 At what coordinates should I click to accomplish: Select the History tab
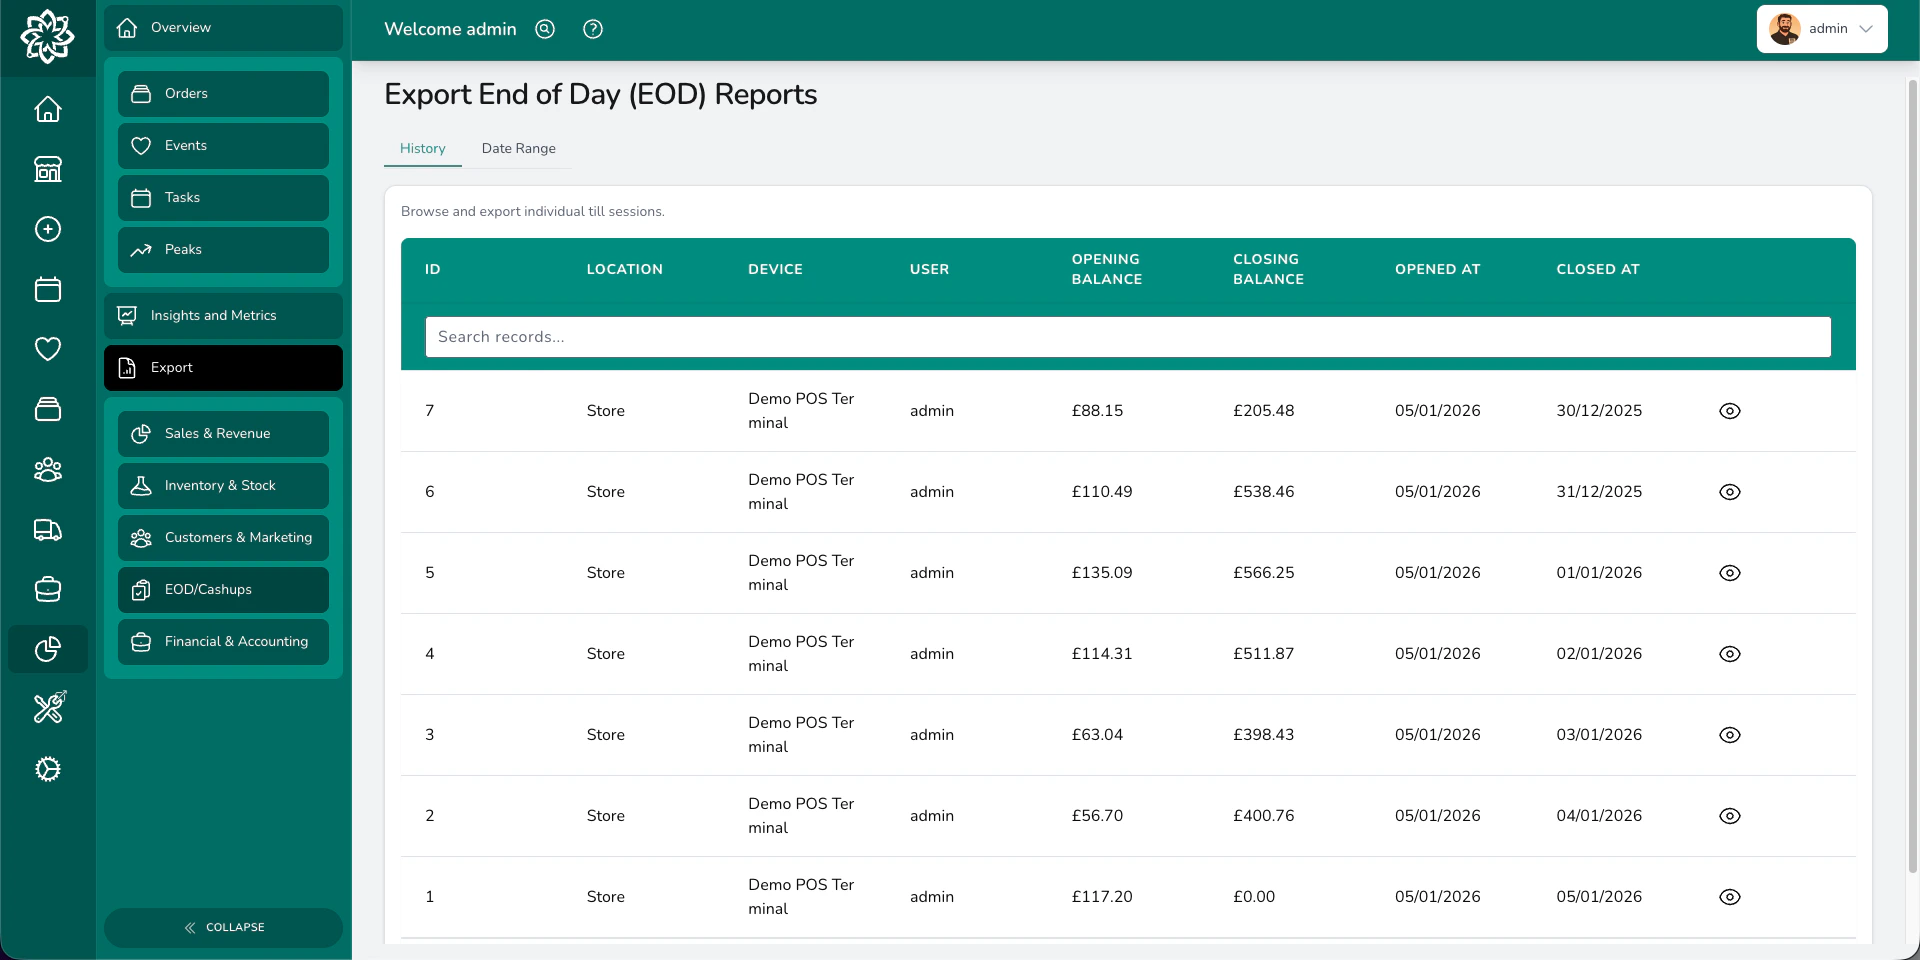(422, 148)
